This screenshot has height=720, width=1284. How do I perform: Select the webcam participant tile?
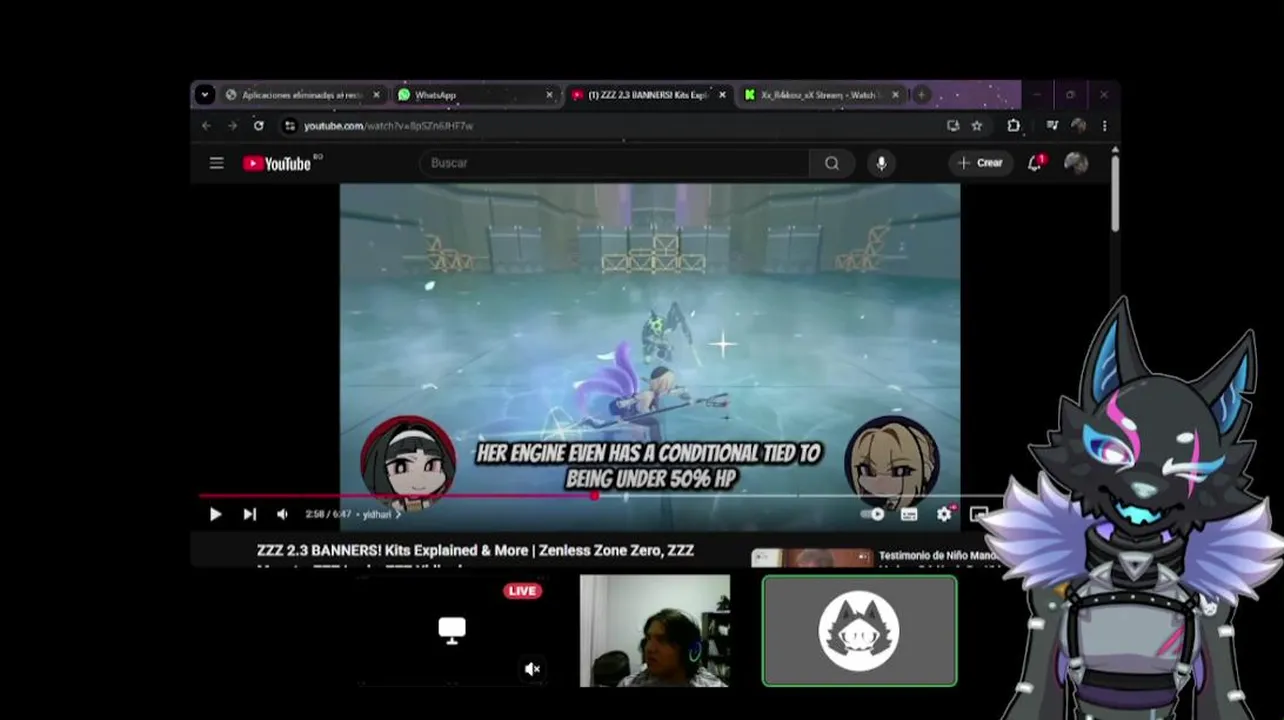pos(655,631)
